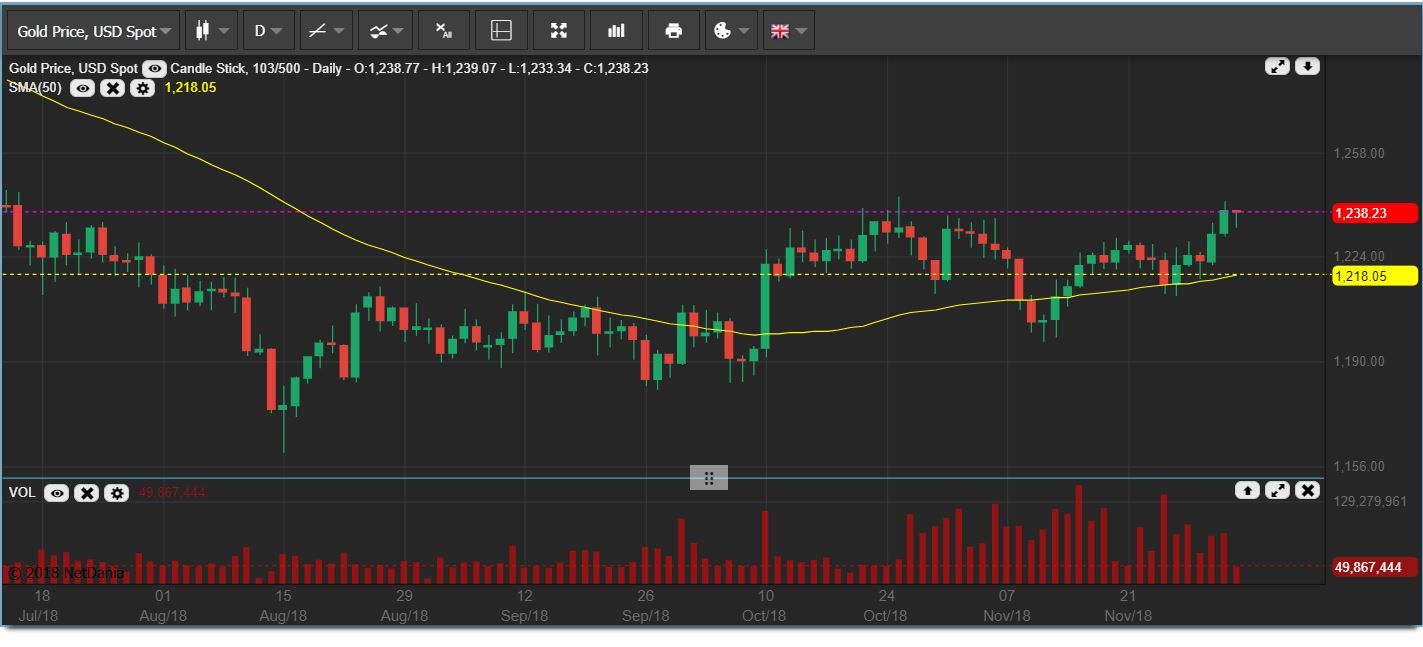1423x647 pixels.
Task: Open the Gold Price, USD Spot instrument dropdown
Action: tap(94, 31)
